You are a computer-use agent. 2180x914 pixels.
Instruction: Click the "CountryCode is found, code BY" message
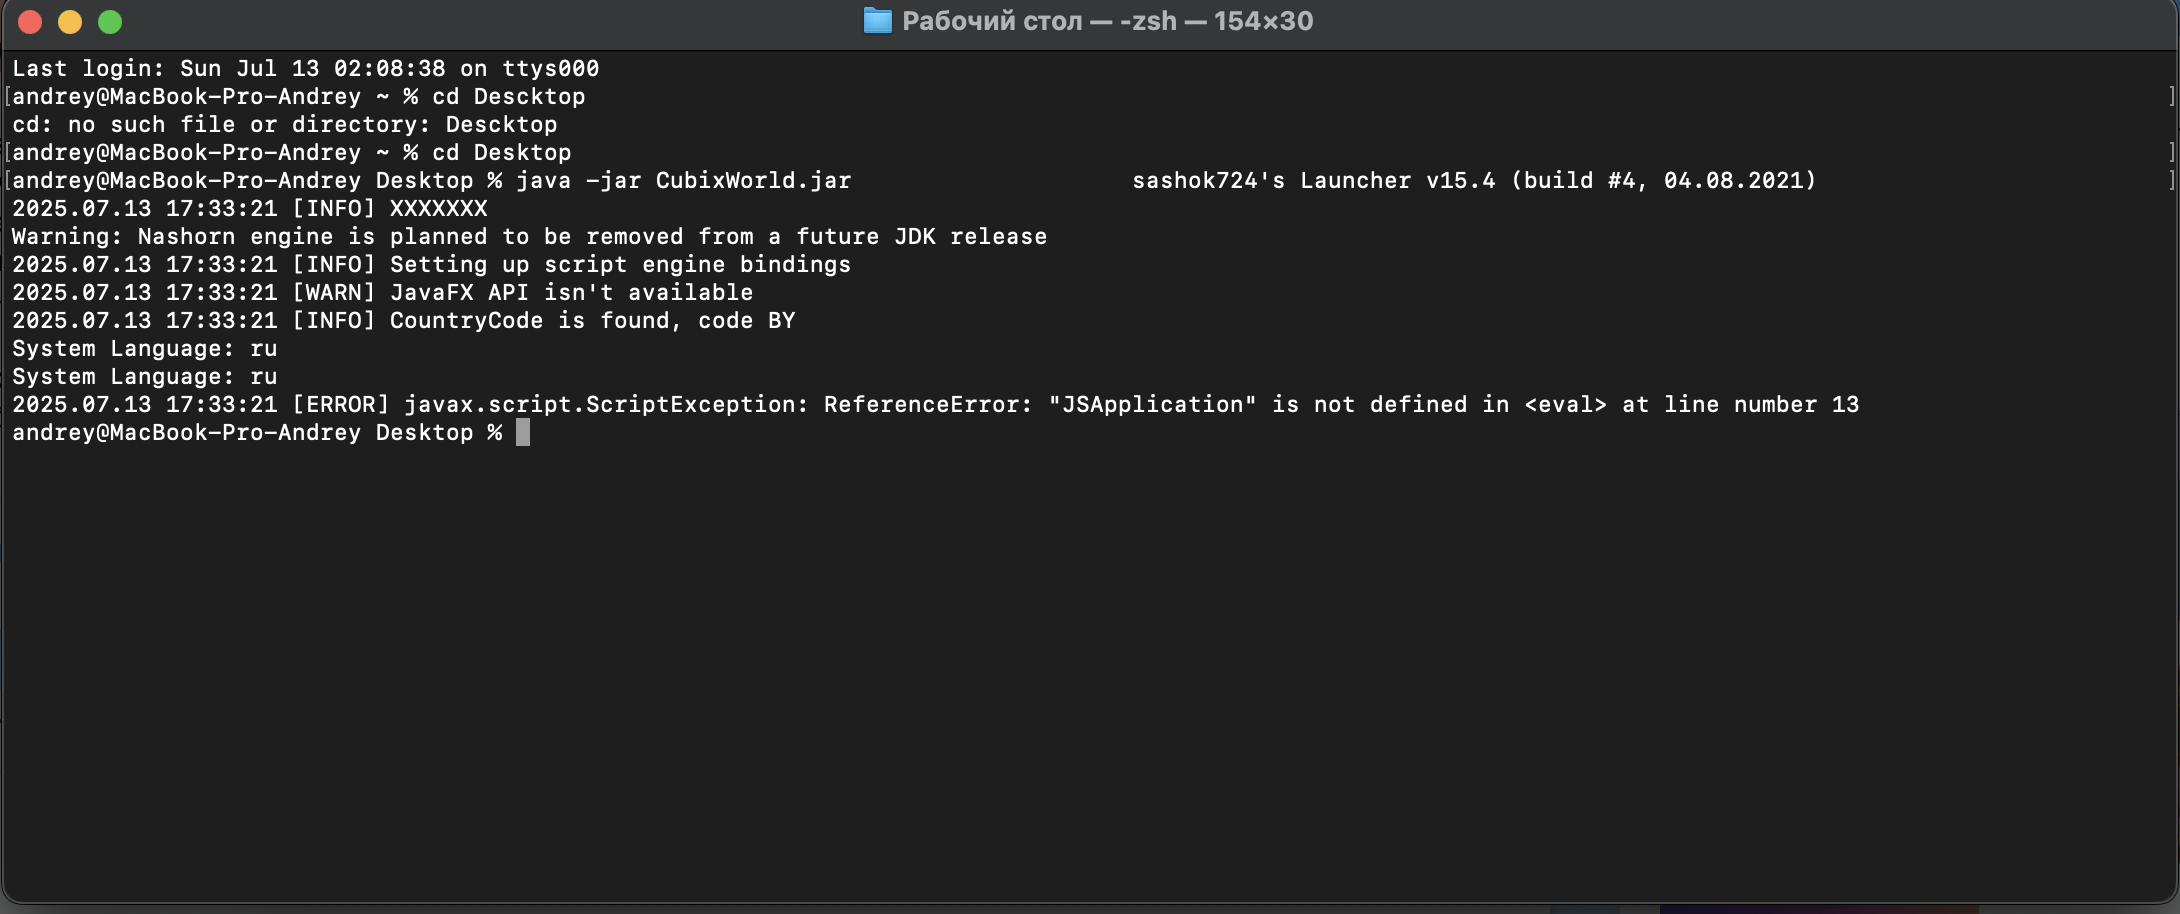pos(592,321)
